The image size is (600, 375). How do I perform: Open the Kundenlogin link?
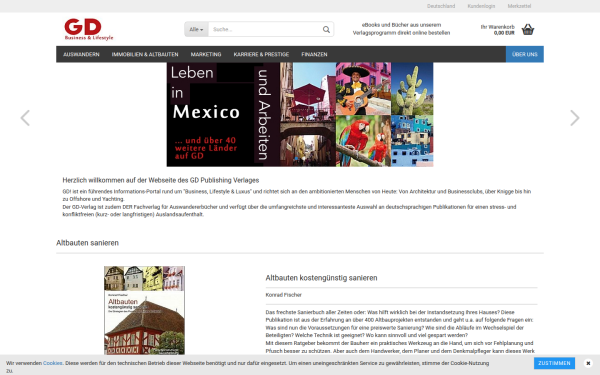tap(481, 6)
